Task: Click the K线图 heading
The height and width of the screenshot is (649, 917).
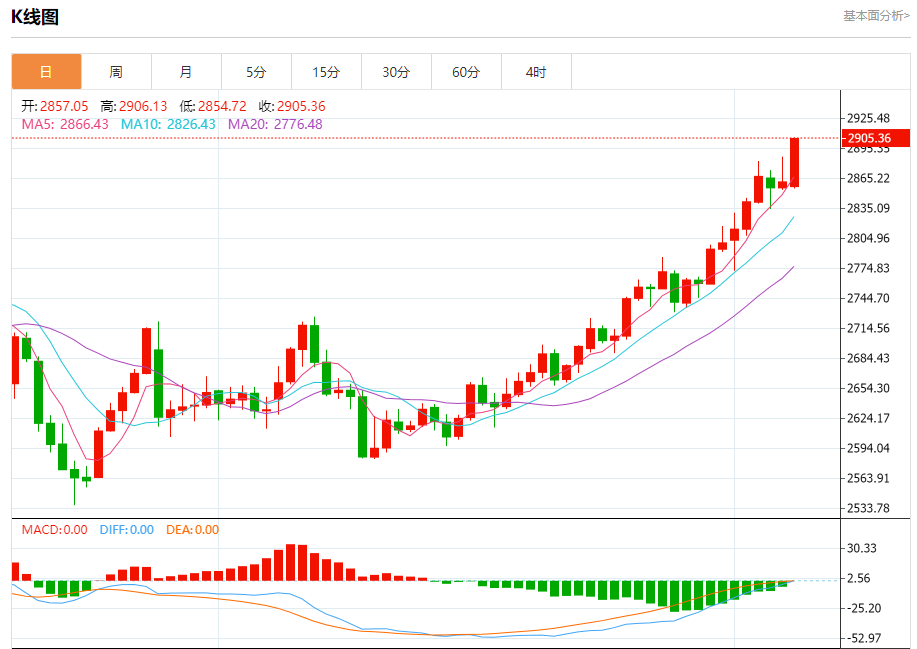Action: (x=35, y=17)
